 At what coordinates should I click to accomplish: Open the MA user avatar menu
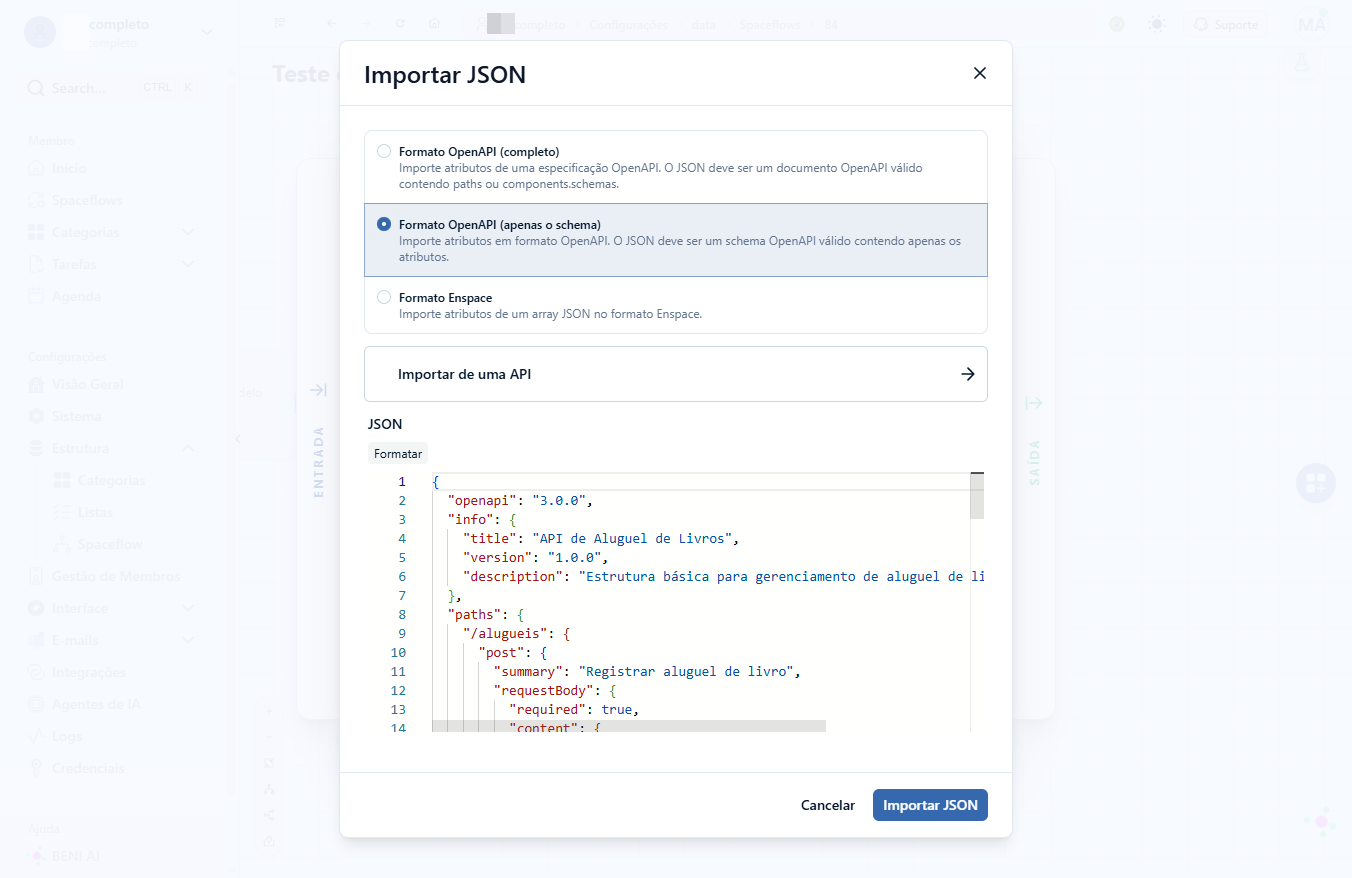[1310, 24]
